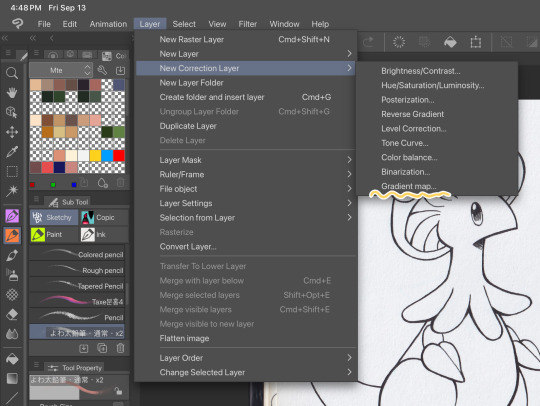Viewport: 540px width, 406px height.
Task: Select the Gradient tool
Action: (x=12, y=378)
